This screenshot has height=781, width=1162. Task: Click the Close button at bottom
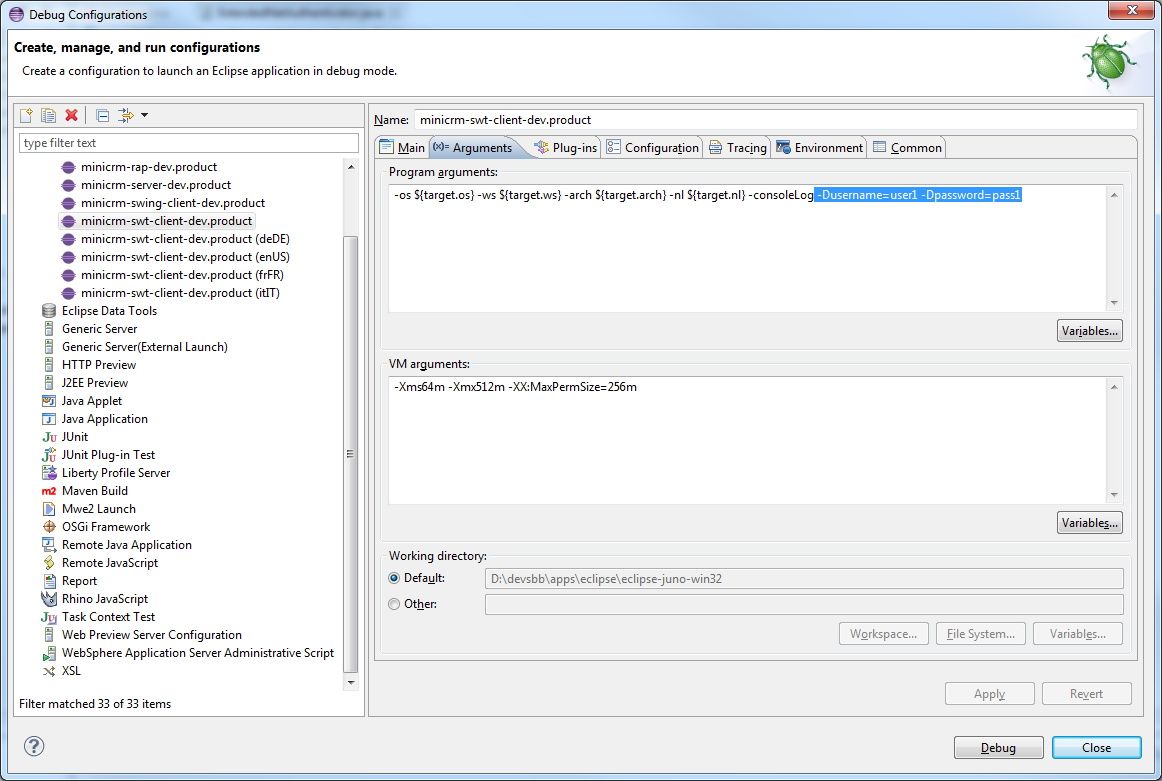pos(1096,748)
